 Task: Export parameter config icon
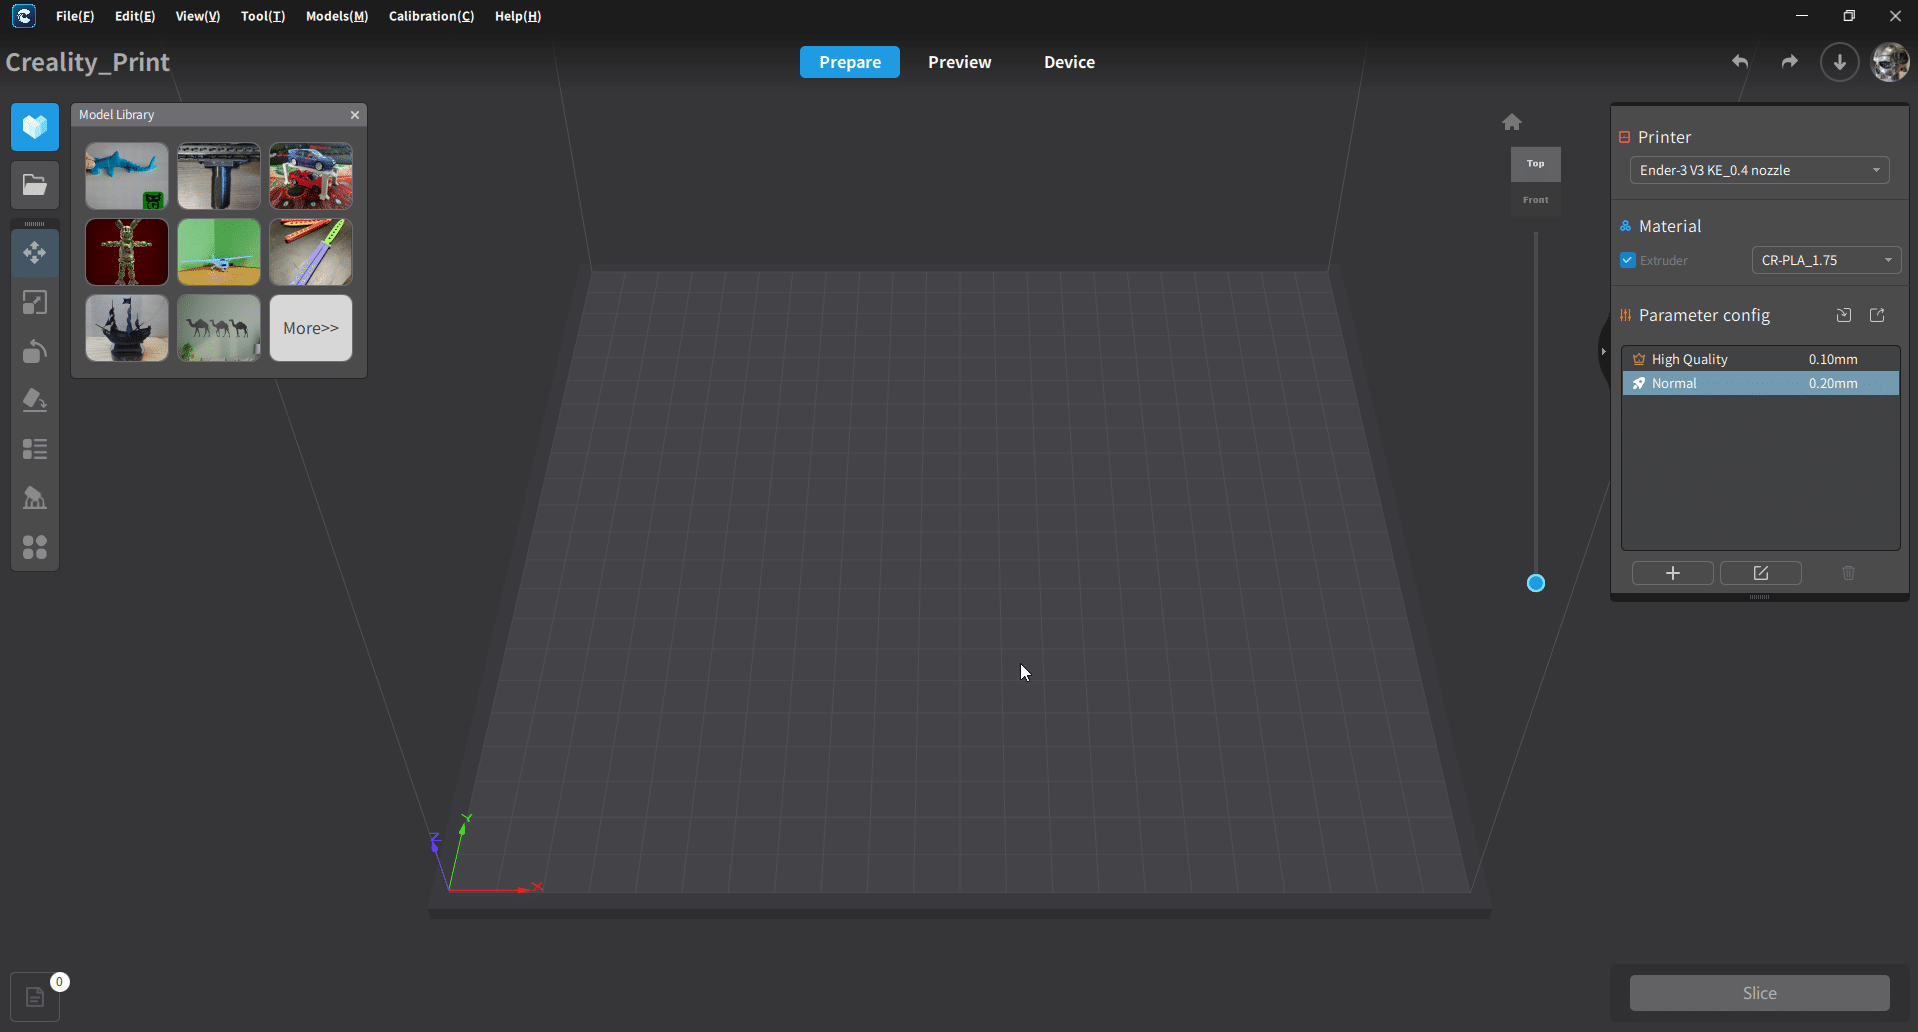tap(1878, 315)
